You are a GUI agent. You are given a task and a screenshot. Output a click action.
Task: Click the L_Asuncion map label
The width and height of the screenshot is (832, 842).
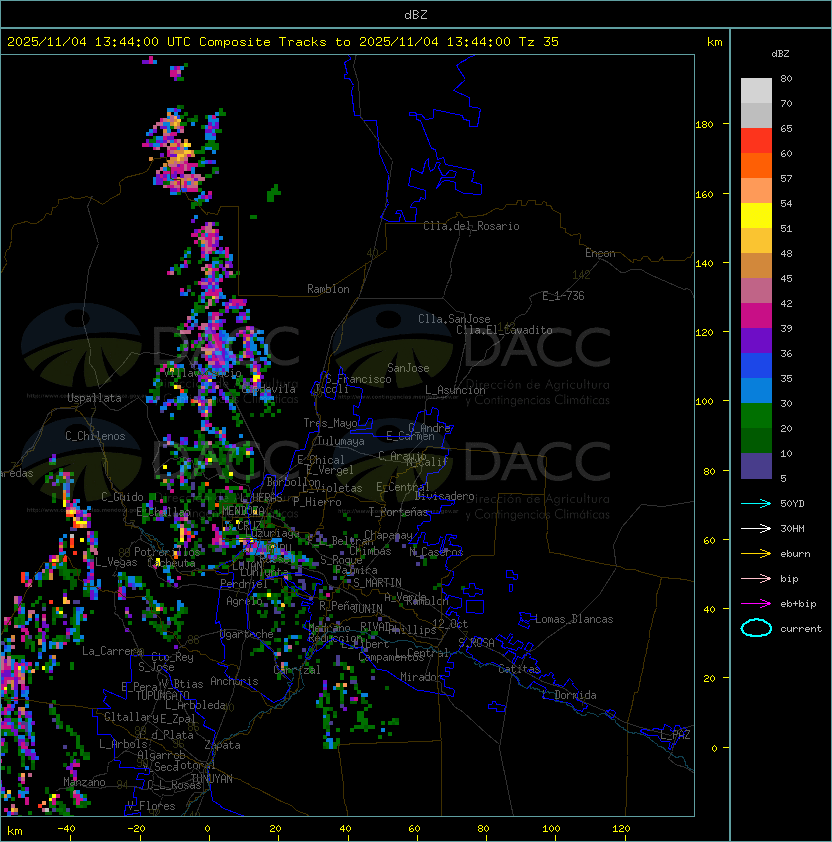(455, 390)
